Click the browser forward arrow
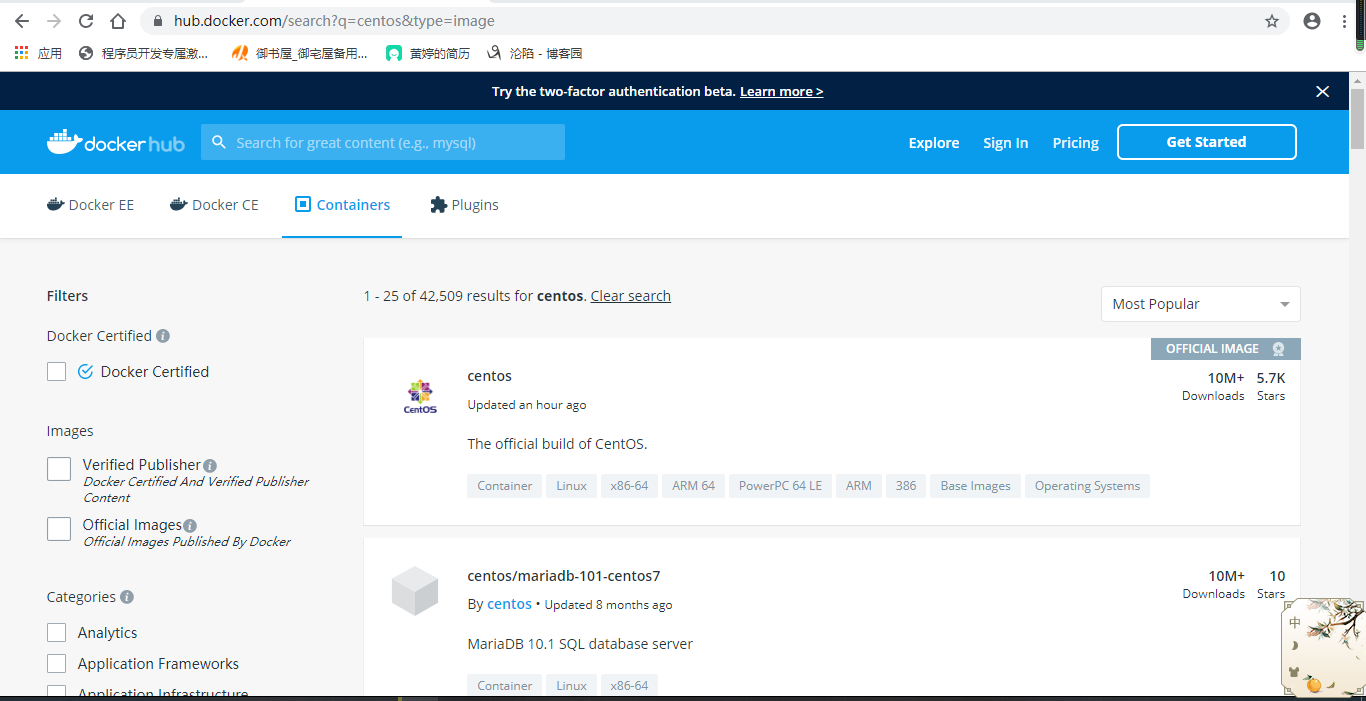 [x=54, y=21]
